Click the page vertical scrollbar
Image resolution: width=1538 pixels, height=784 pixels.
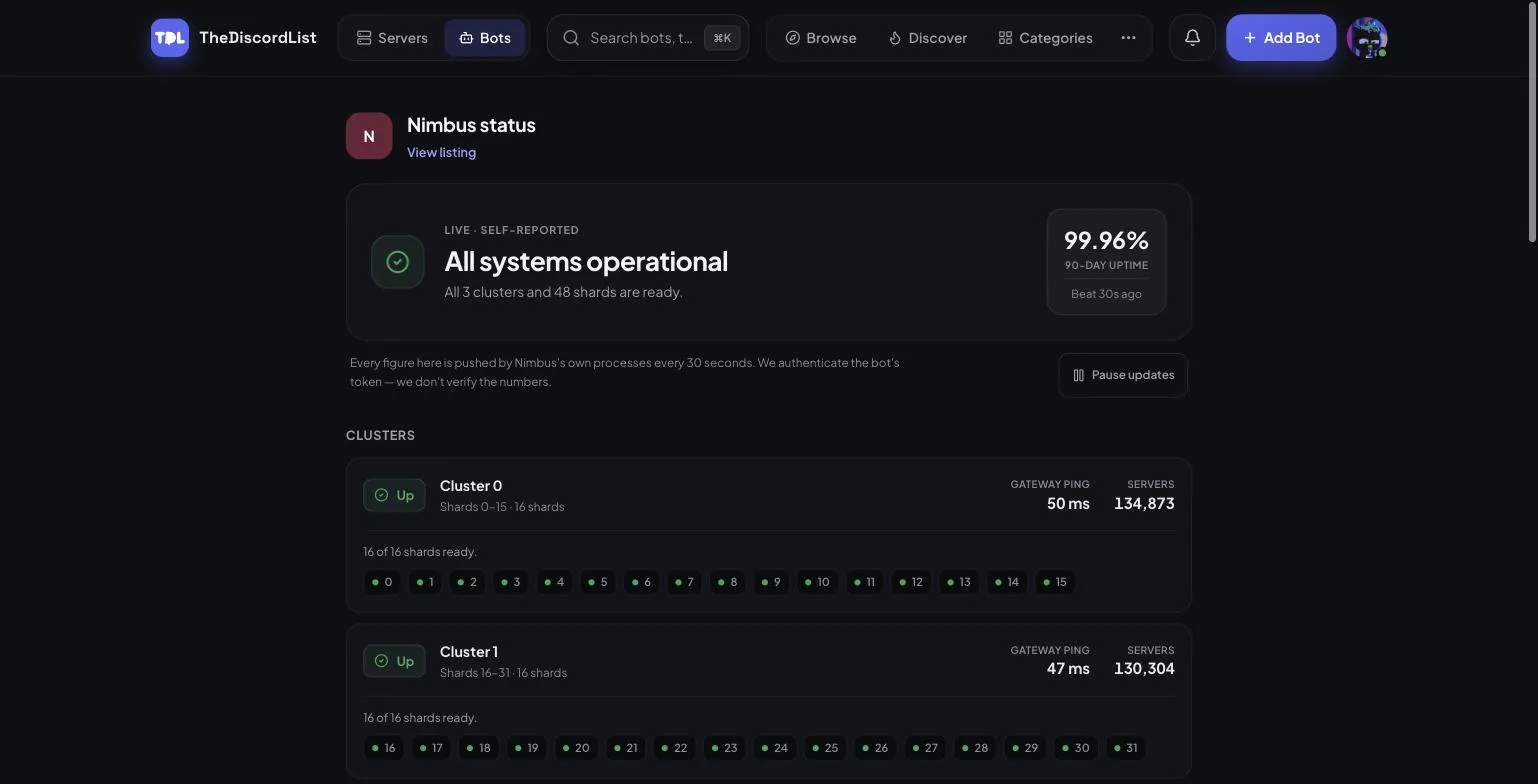click(1531, 120)
